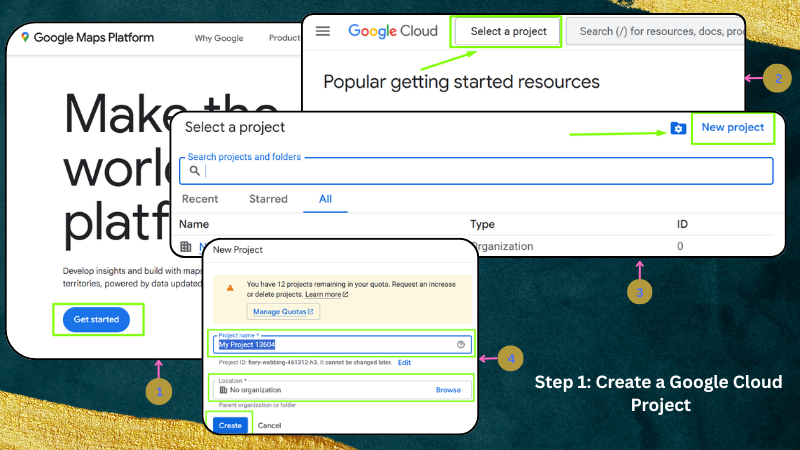Click the magnifier icon in project search

click(194, 170)
